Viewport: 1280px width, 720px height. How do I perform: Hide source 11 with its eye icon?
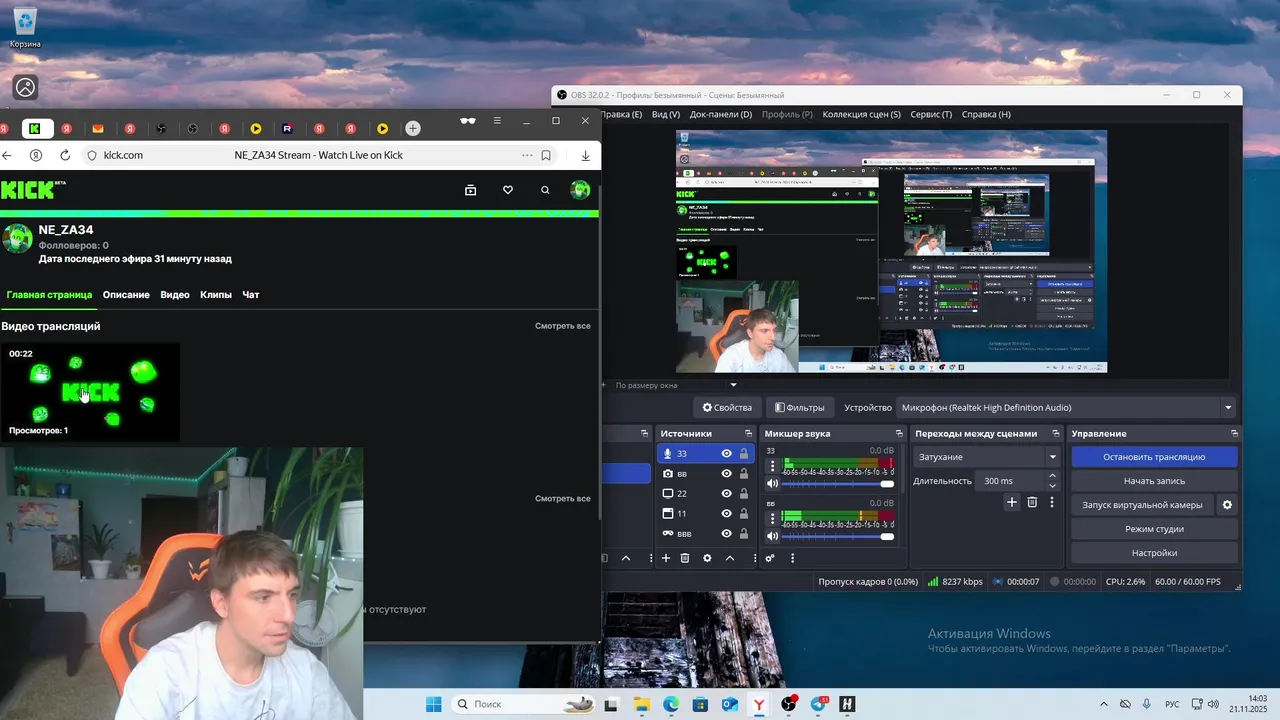click(727, 514)
